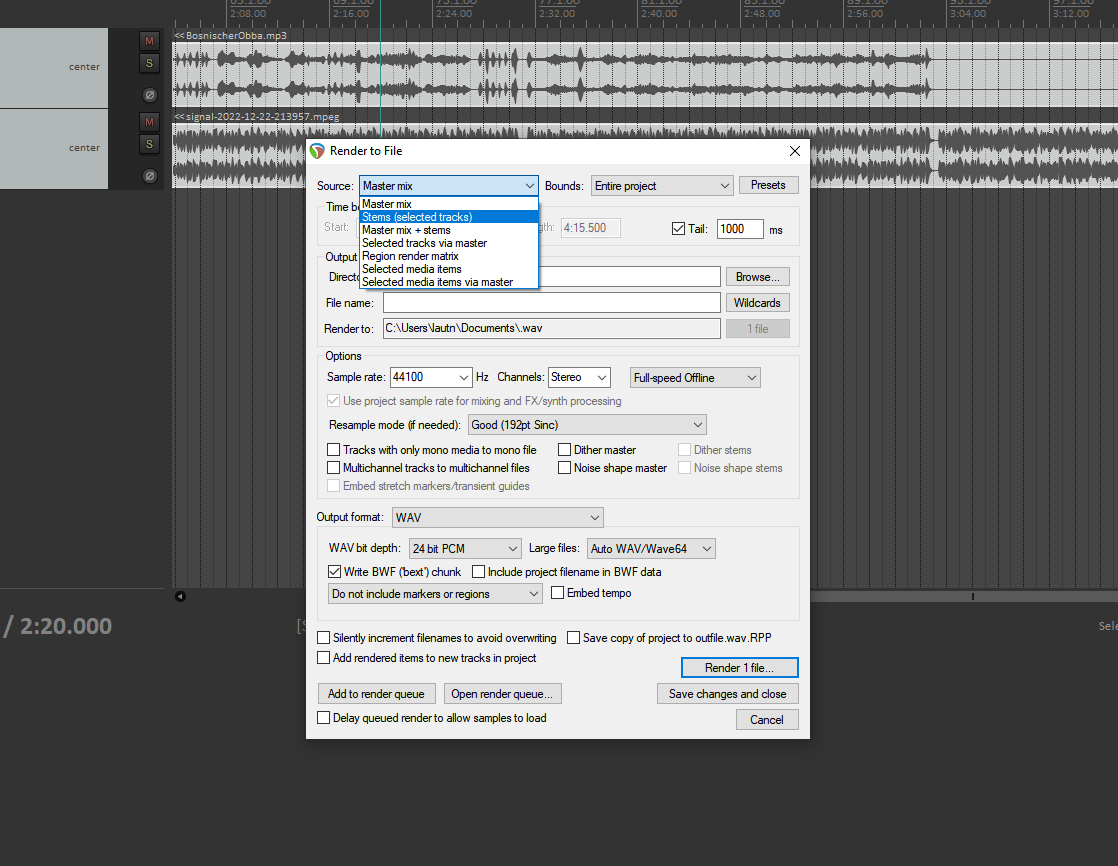Image resolution: width=1118 pixels, height=866 pixels.
Task: Choose Region render matrix from list
Action: tap(410, 256)
